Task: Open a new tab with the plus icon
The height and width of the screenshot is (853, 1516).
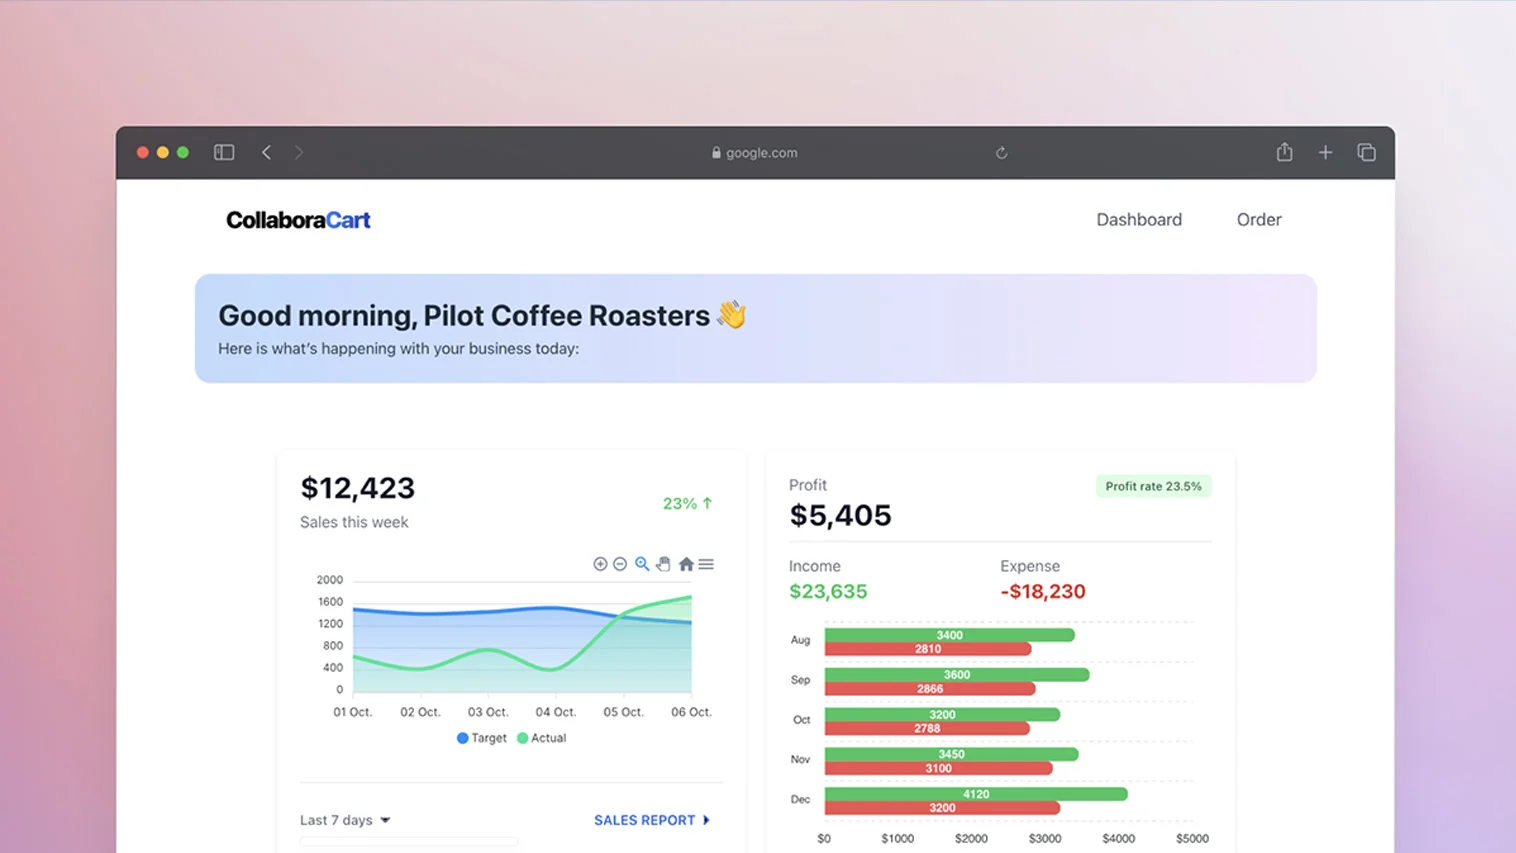Action: pos(1325,152)
